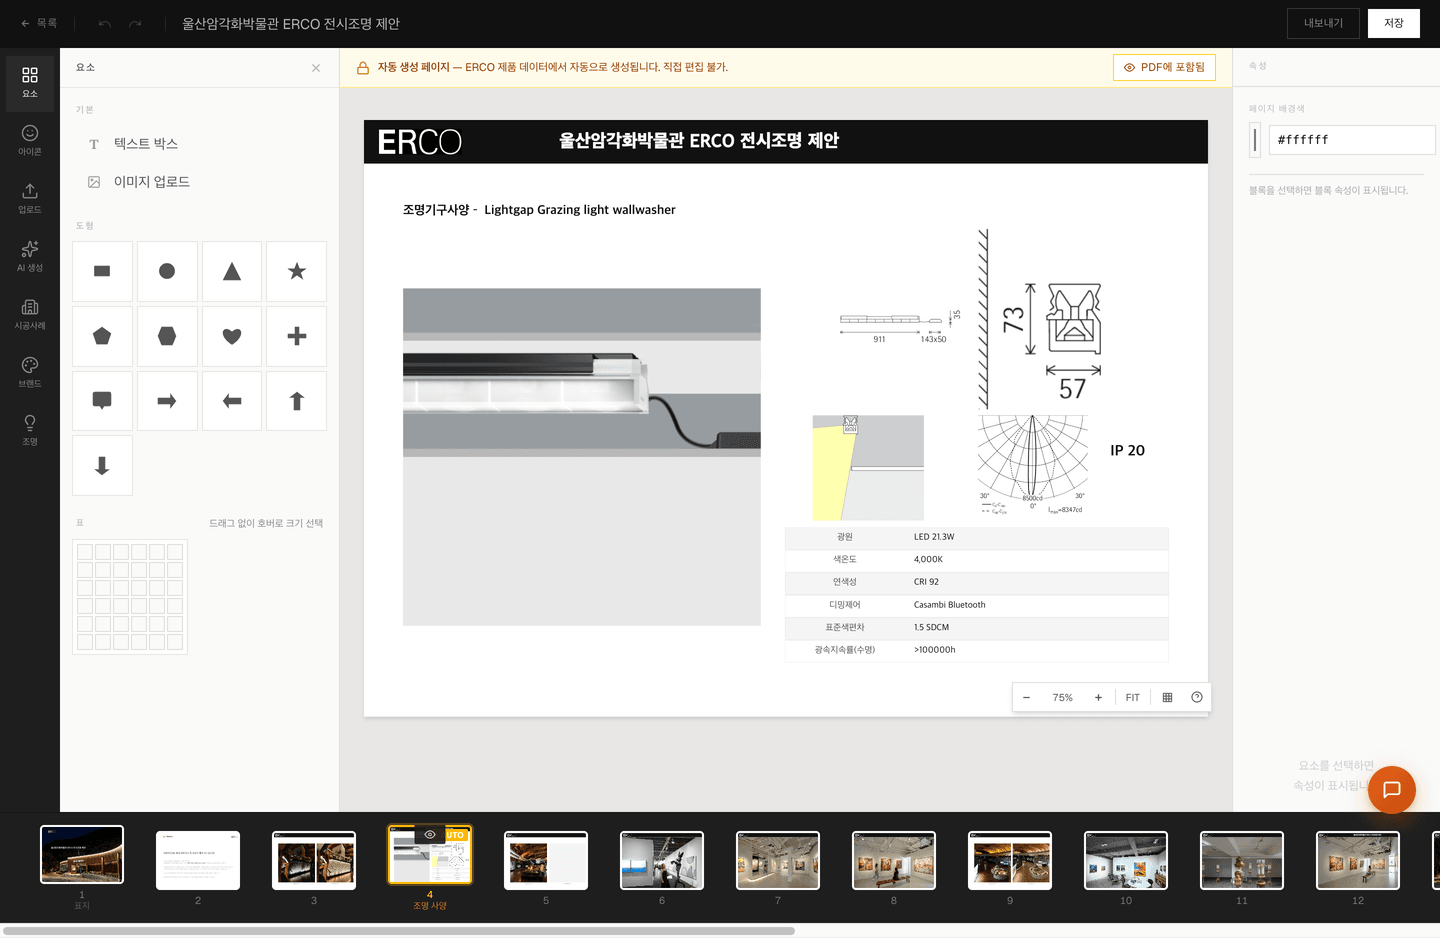Image resolution: width=1440 pixels, height=938 pixels.
Task: Insert the pentagon shape
Action: coord(102,336)
